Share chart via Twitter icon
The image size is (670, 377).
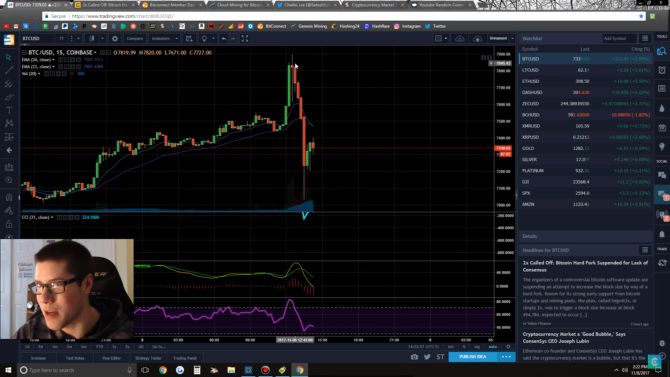click(x=427, y=357)
